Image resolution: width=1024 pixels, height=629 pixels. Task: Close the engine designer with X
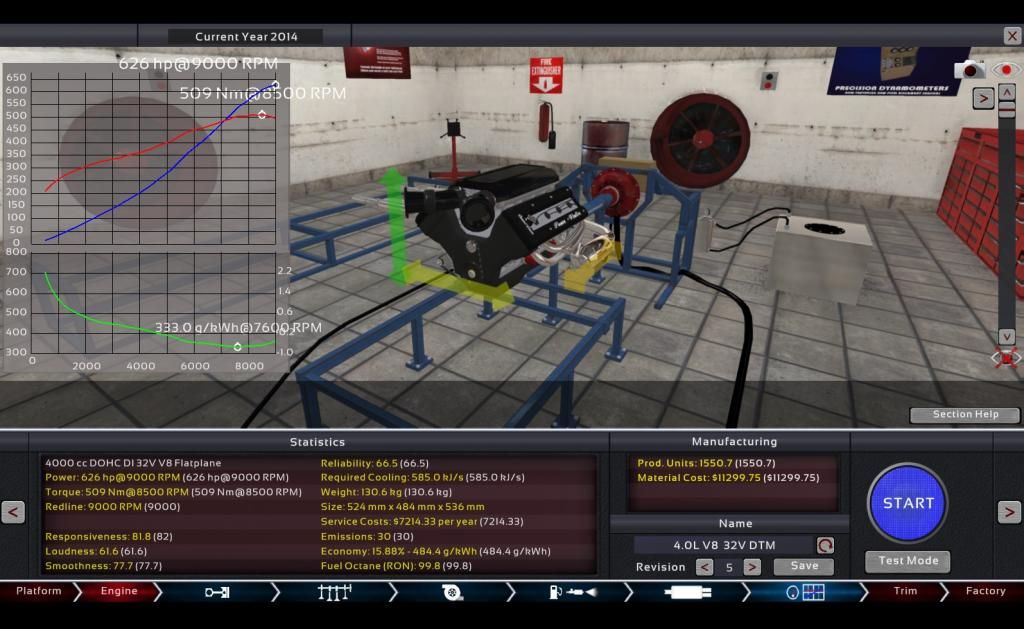tap(1012, 36)
